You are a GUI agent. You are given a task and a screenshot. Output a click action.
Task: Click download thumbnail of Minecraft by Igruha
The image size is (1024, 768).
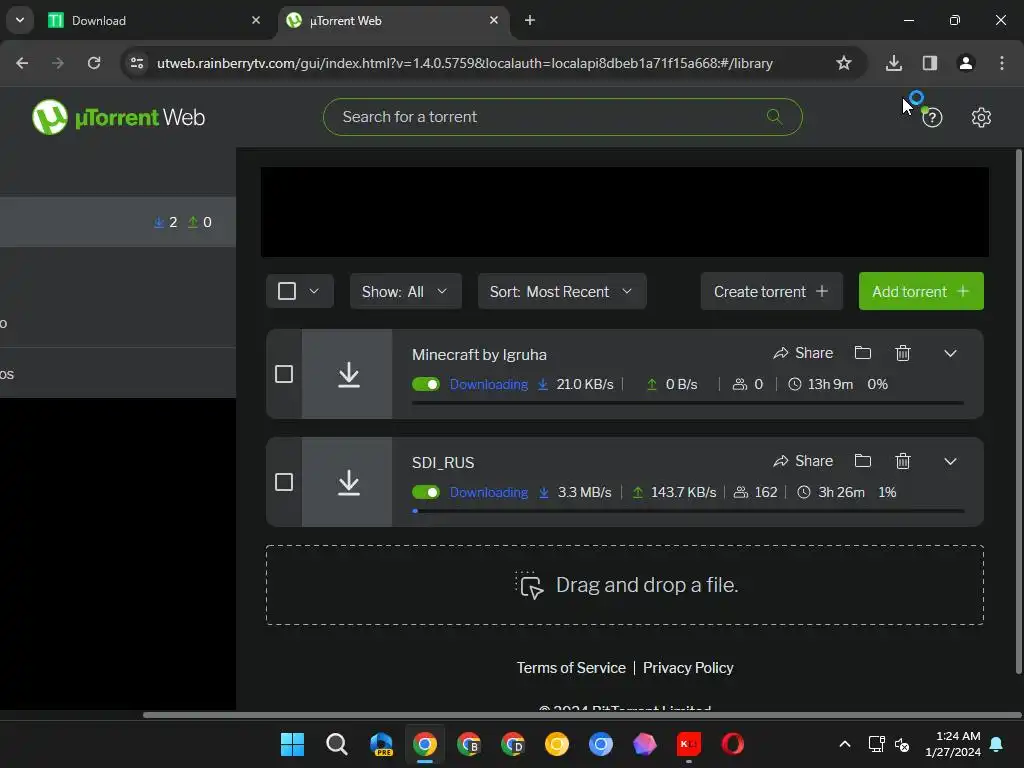click(347, 374)
